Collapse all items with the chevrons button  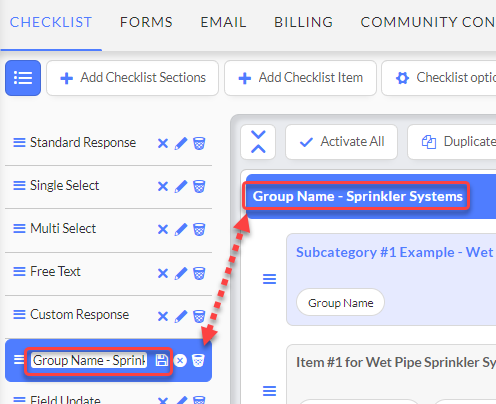[258, 142]
